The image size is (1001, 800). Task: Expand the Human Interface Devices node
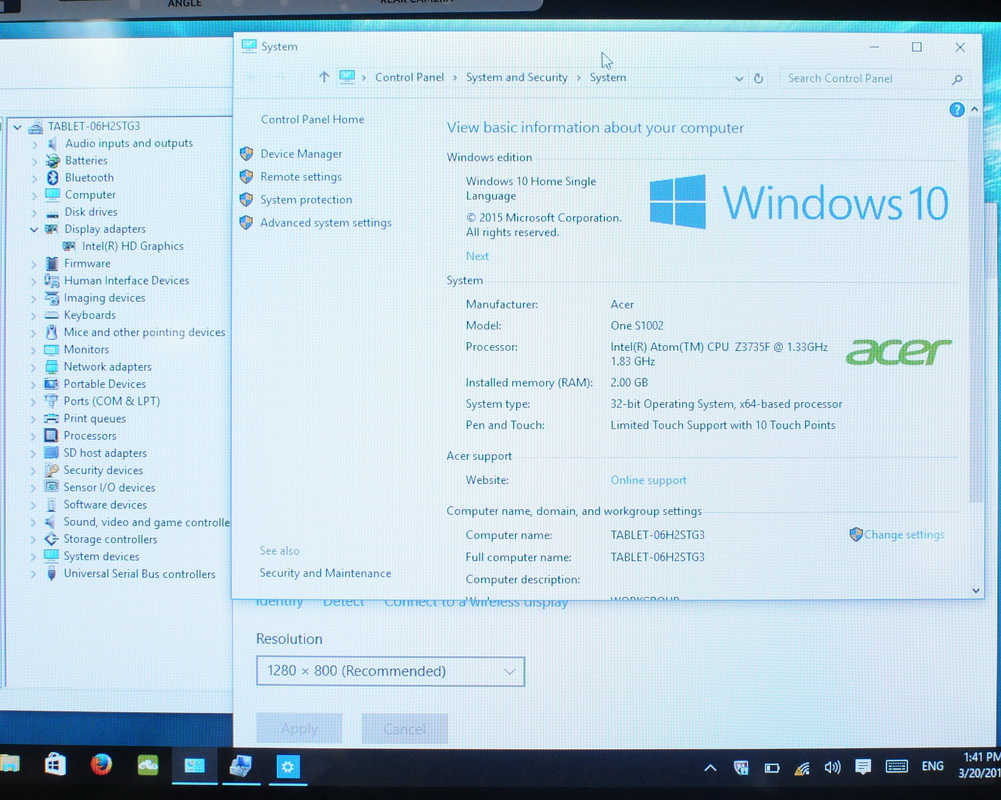tap(34, 281)
